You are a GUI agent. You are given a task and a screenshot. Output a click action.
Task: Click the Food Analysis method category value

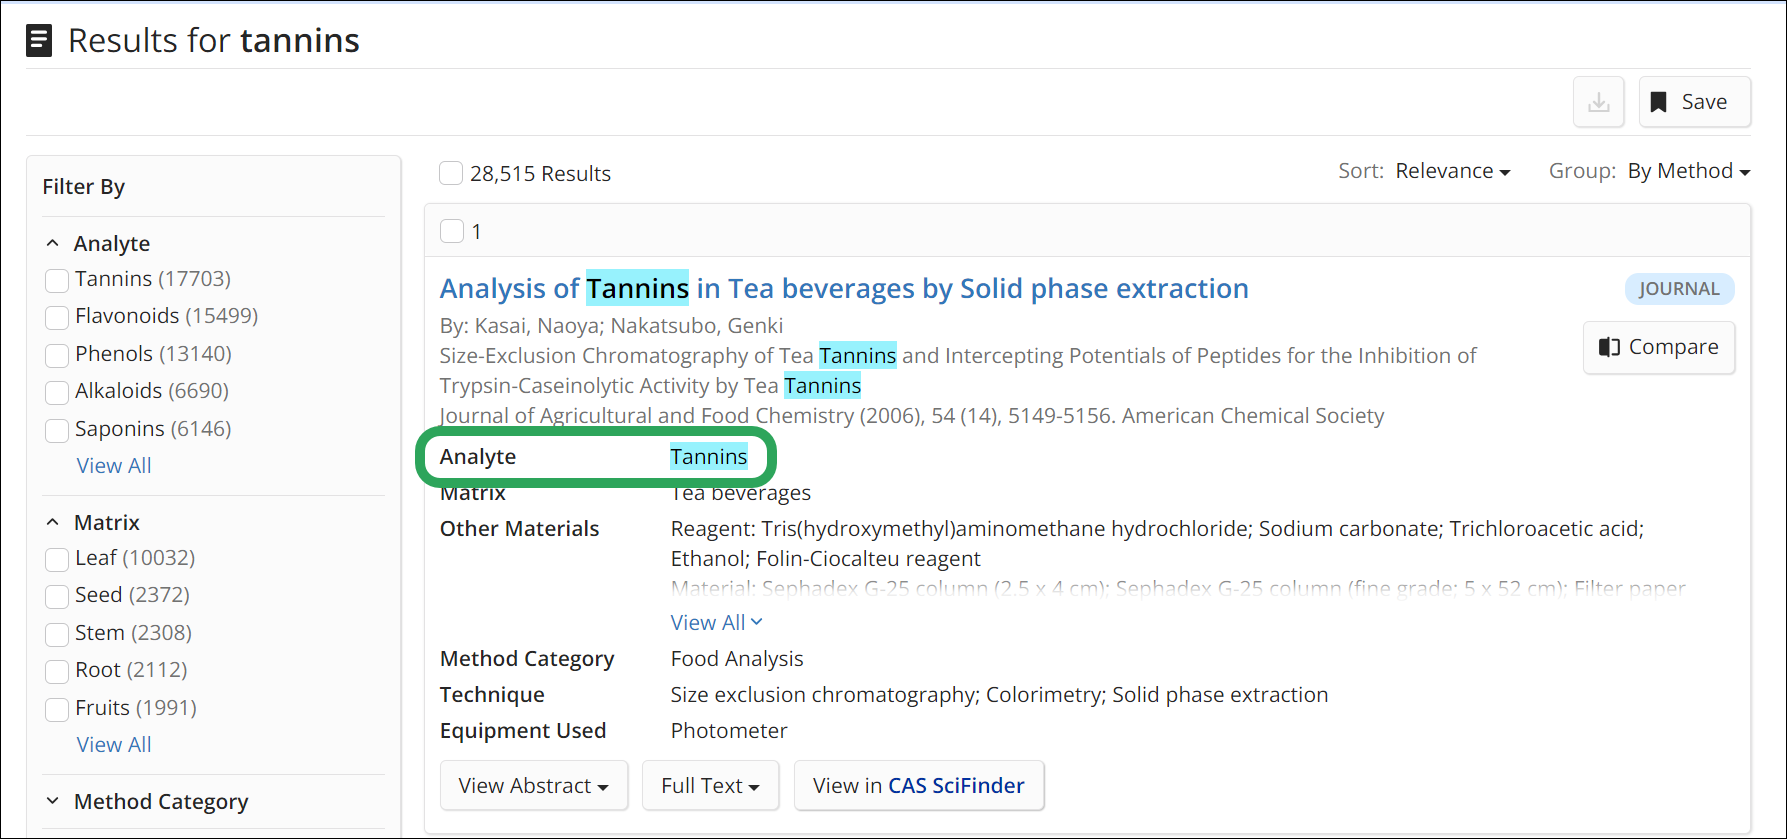pos(737,659)
